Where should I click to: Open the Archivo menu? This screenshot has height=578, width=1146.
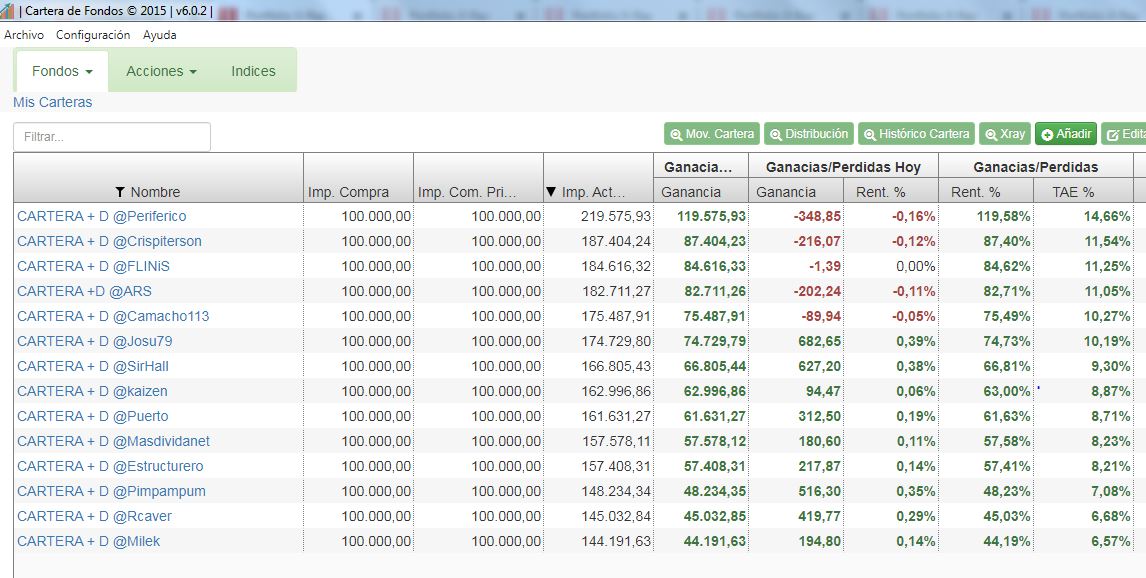click(24, 35)
